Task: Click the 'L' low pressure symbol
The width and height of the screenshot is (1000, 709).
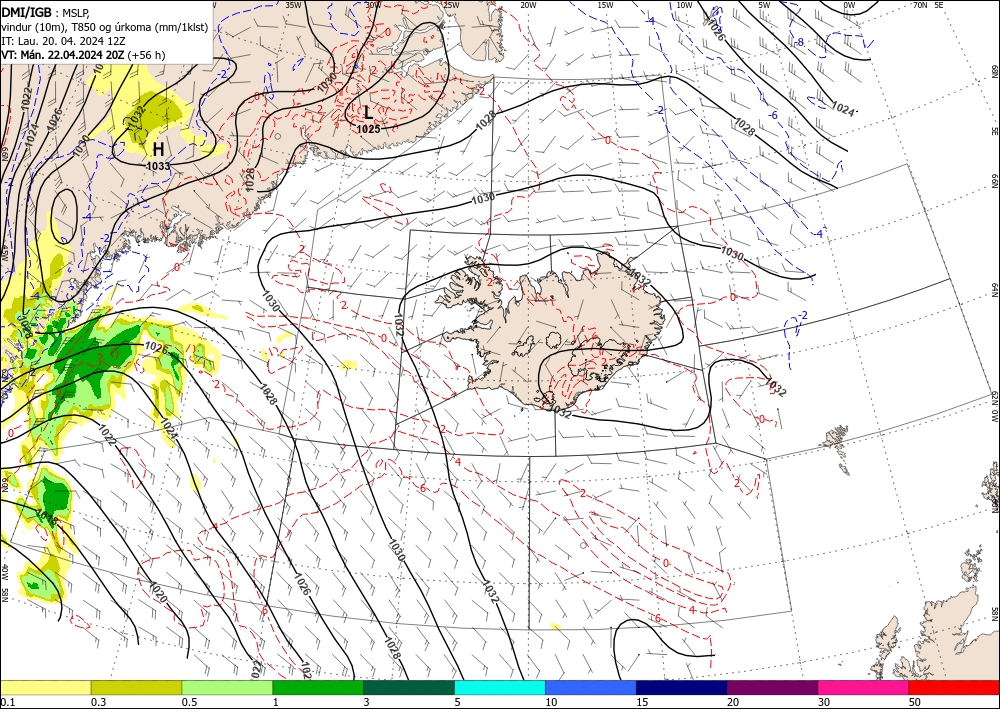Action: [368, 113]
